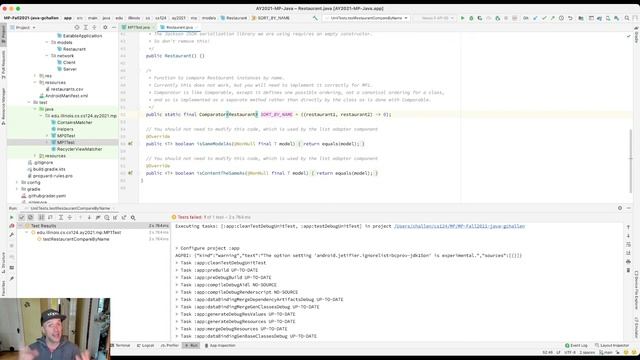This screenshot has width=640, height=360.
Task: Select restaurants.csv in project tree
Action: click(64, 89)
